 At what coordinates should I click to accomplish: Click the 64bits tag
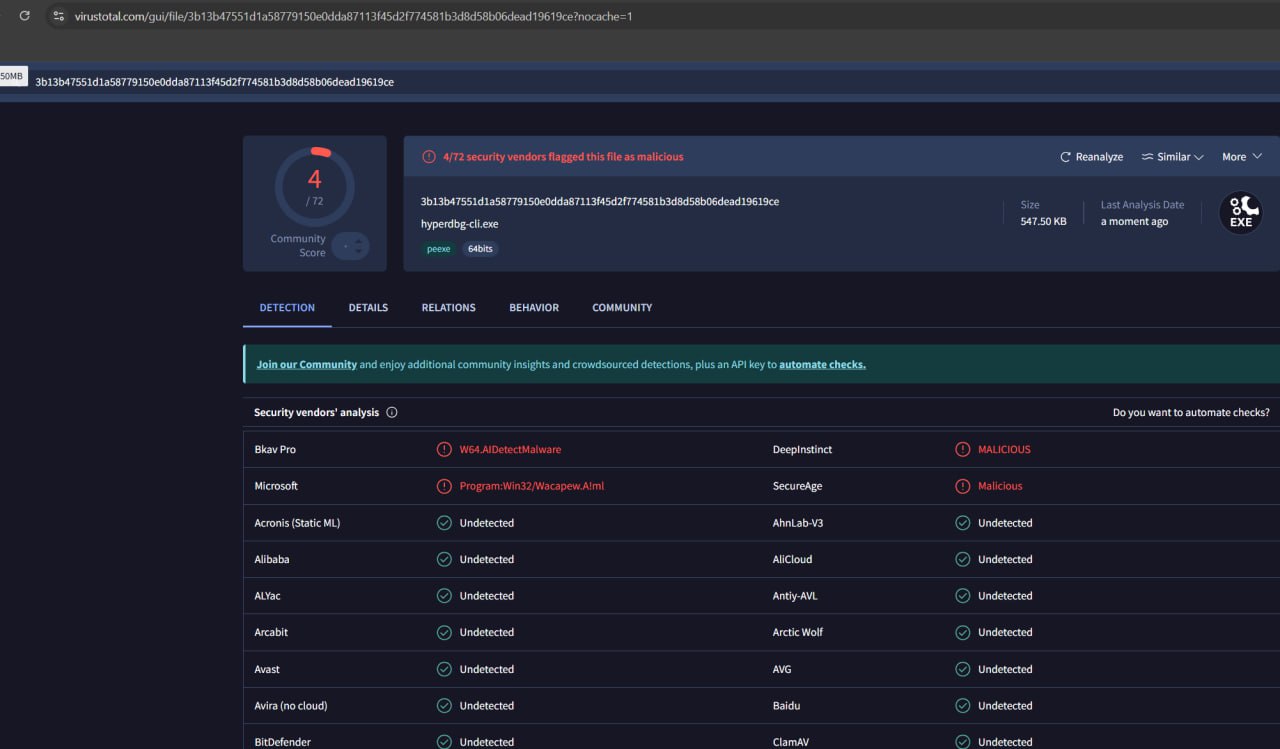480,249
